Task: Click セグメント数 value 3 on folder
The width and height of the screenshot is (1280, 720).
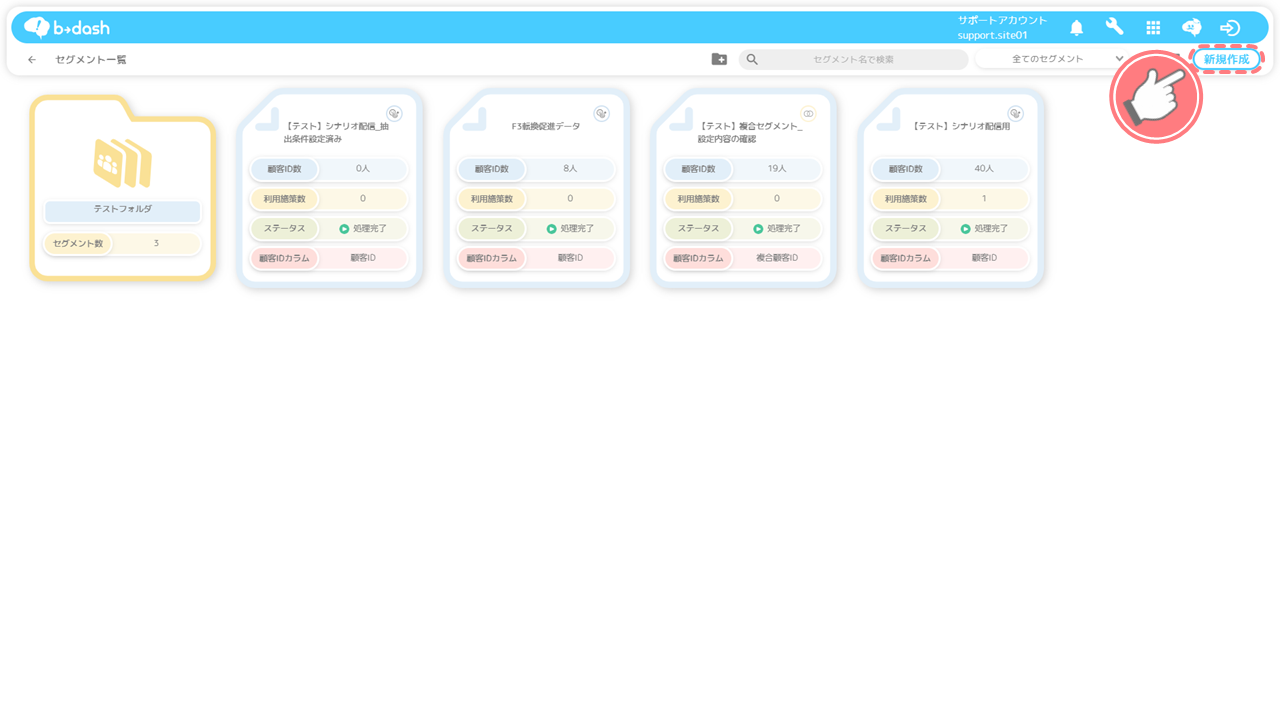Action: [156, 243]
